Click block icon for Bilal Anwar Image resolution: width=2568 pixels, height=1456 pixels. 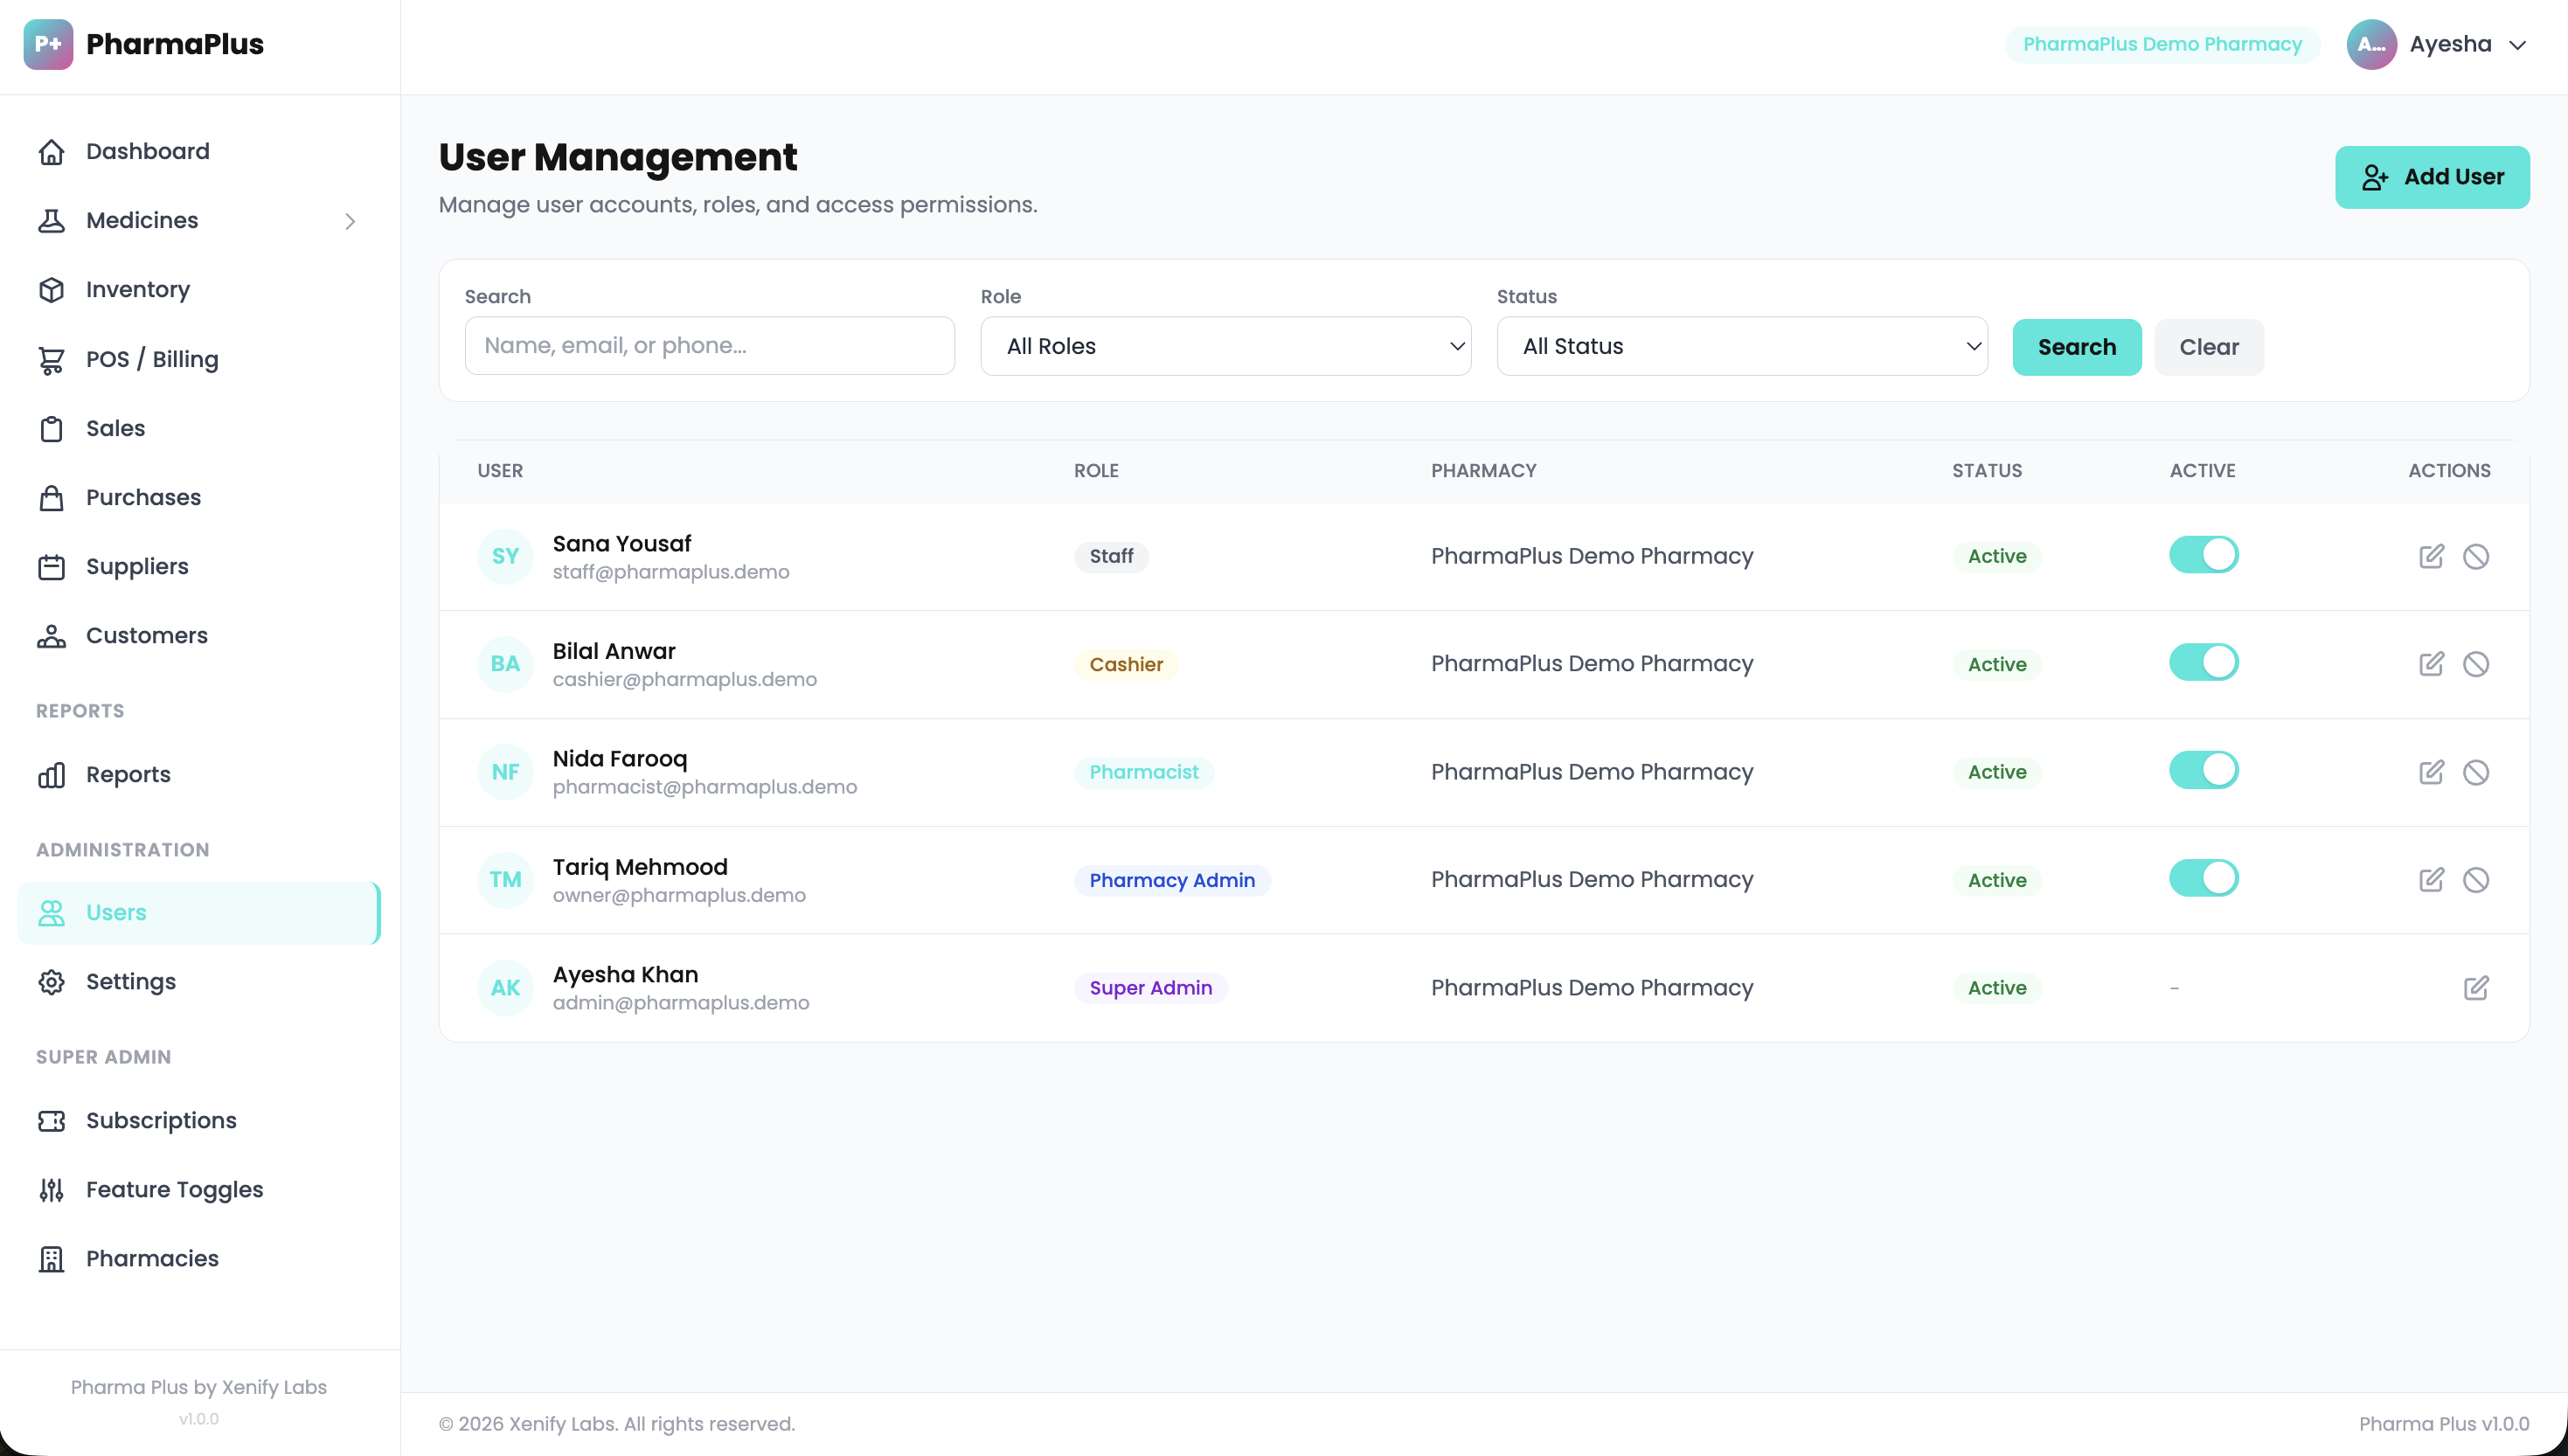point(2476,664)
